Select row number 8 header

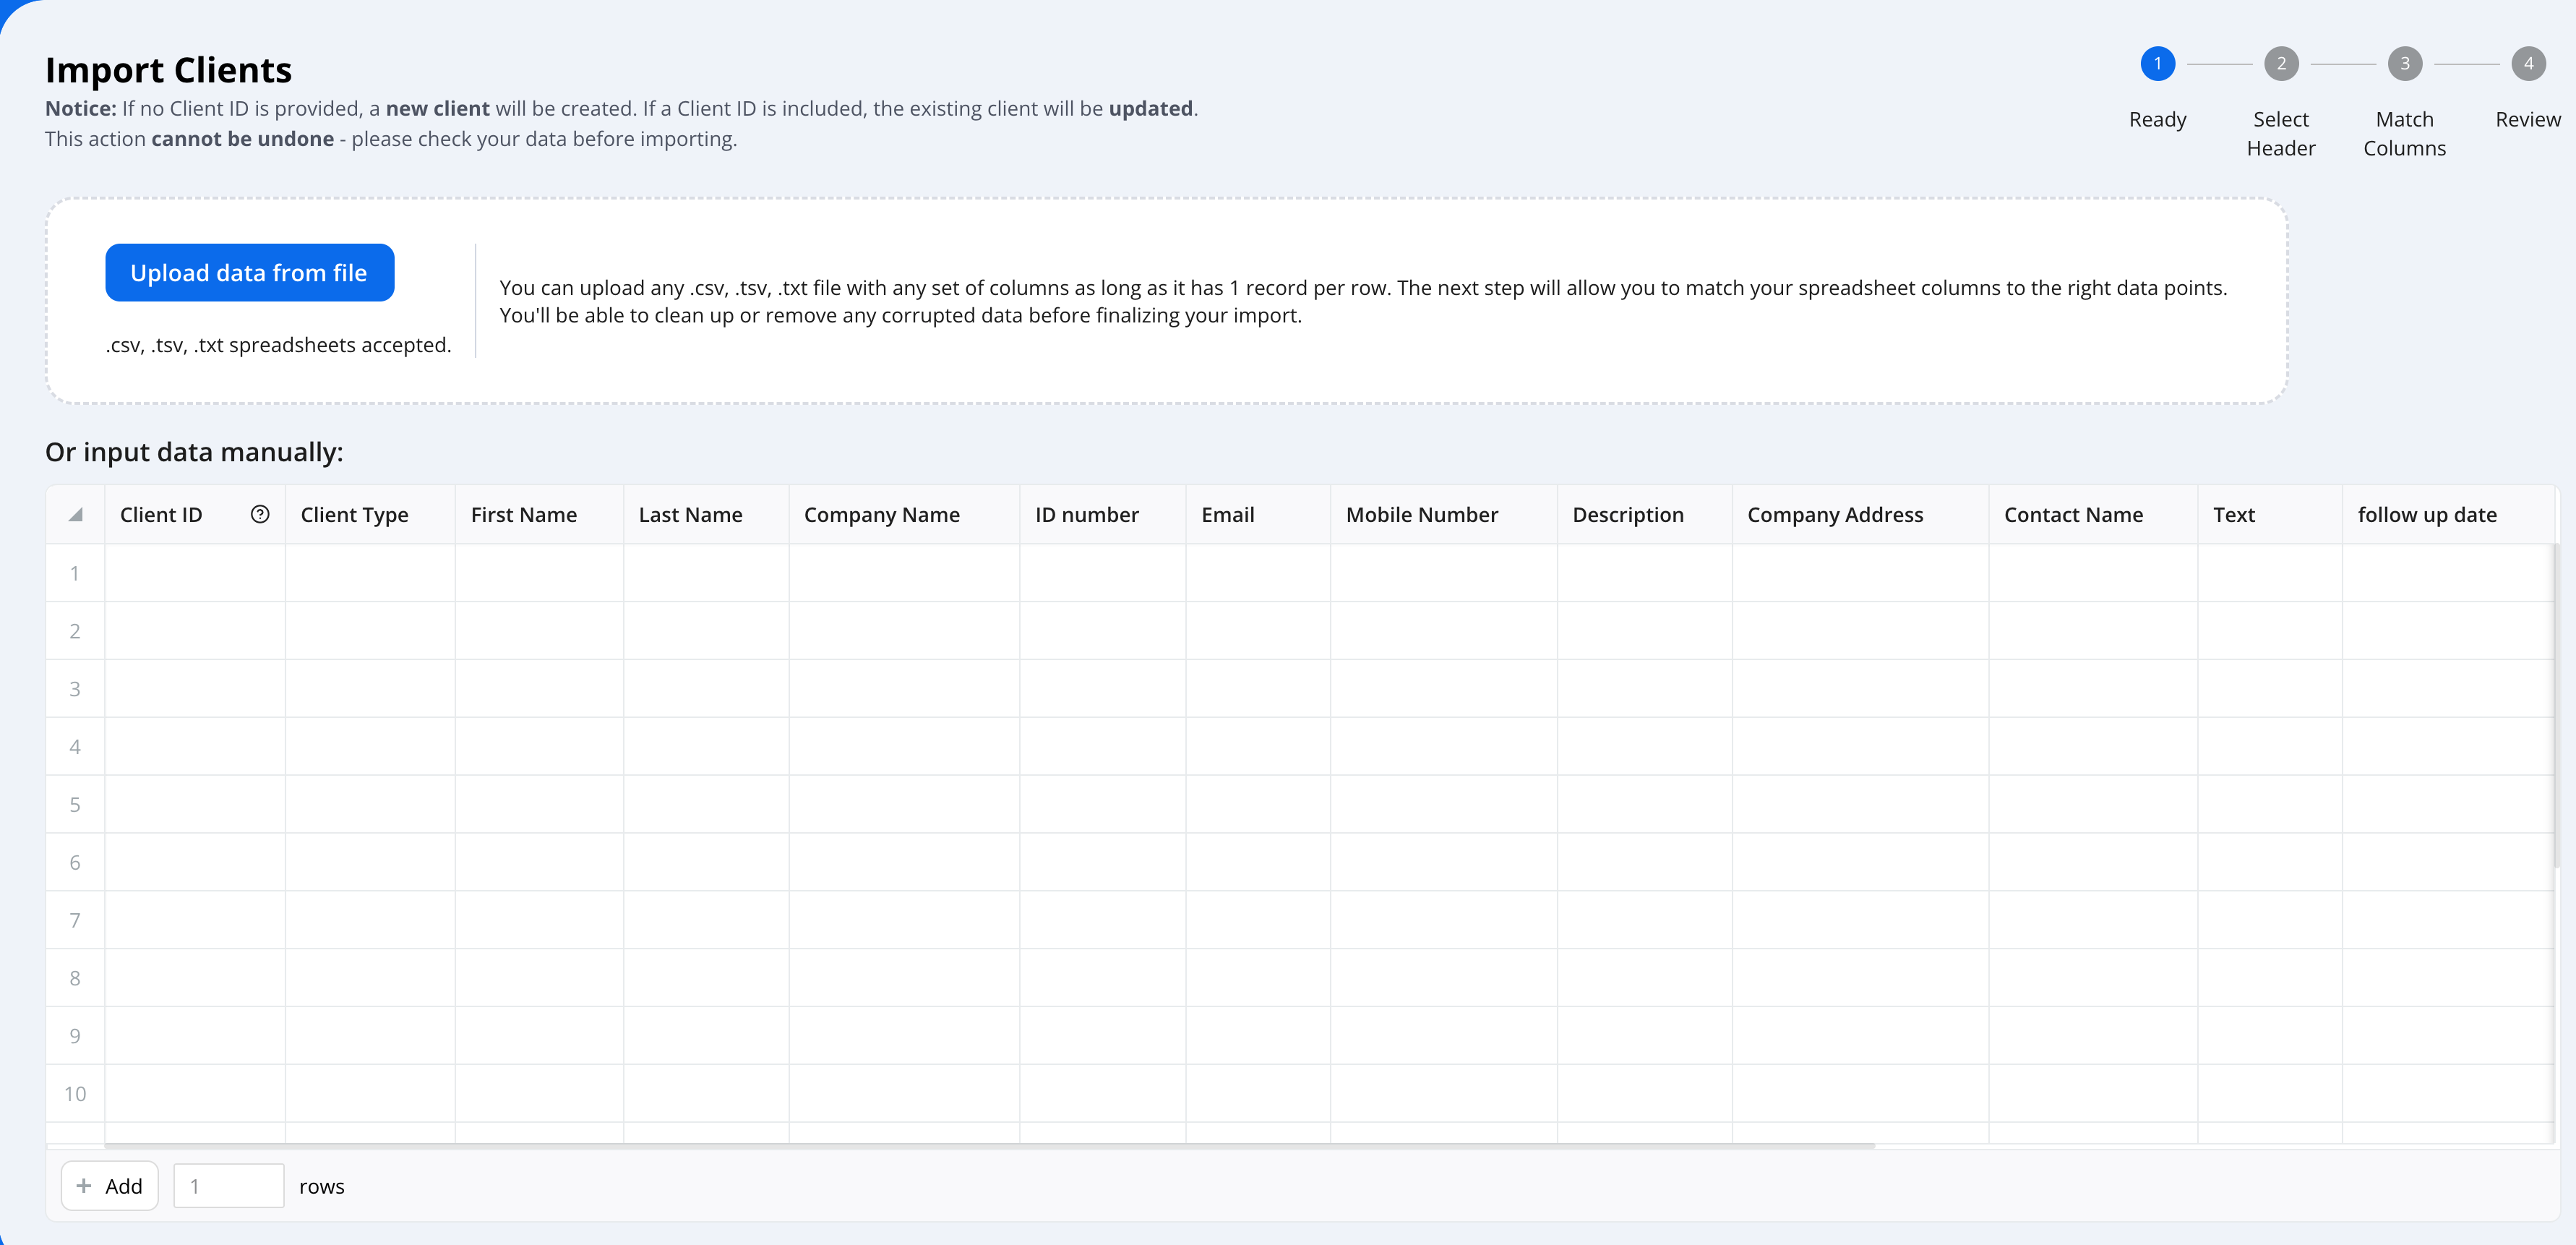coord(75,978)
